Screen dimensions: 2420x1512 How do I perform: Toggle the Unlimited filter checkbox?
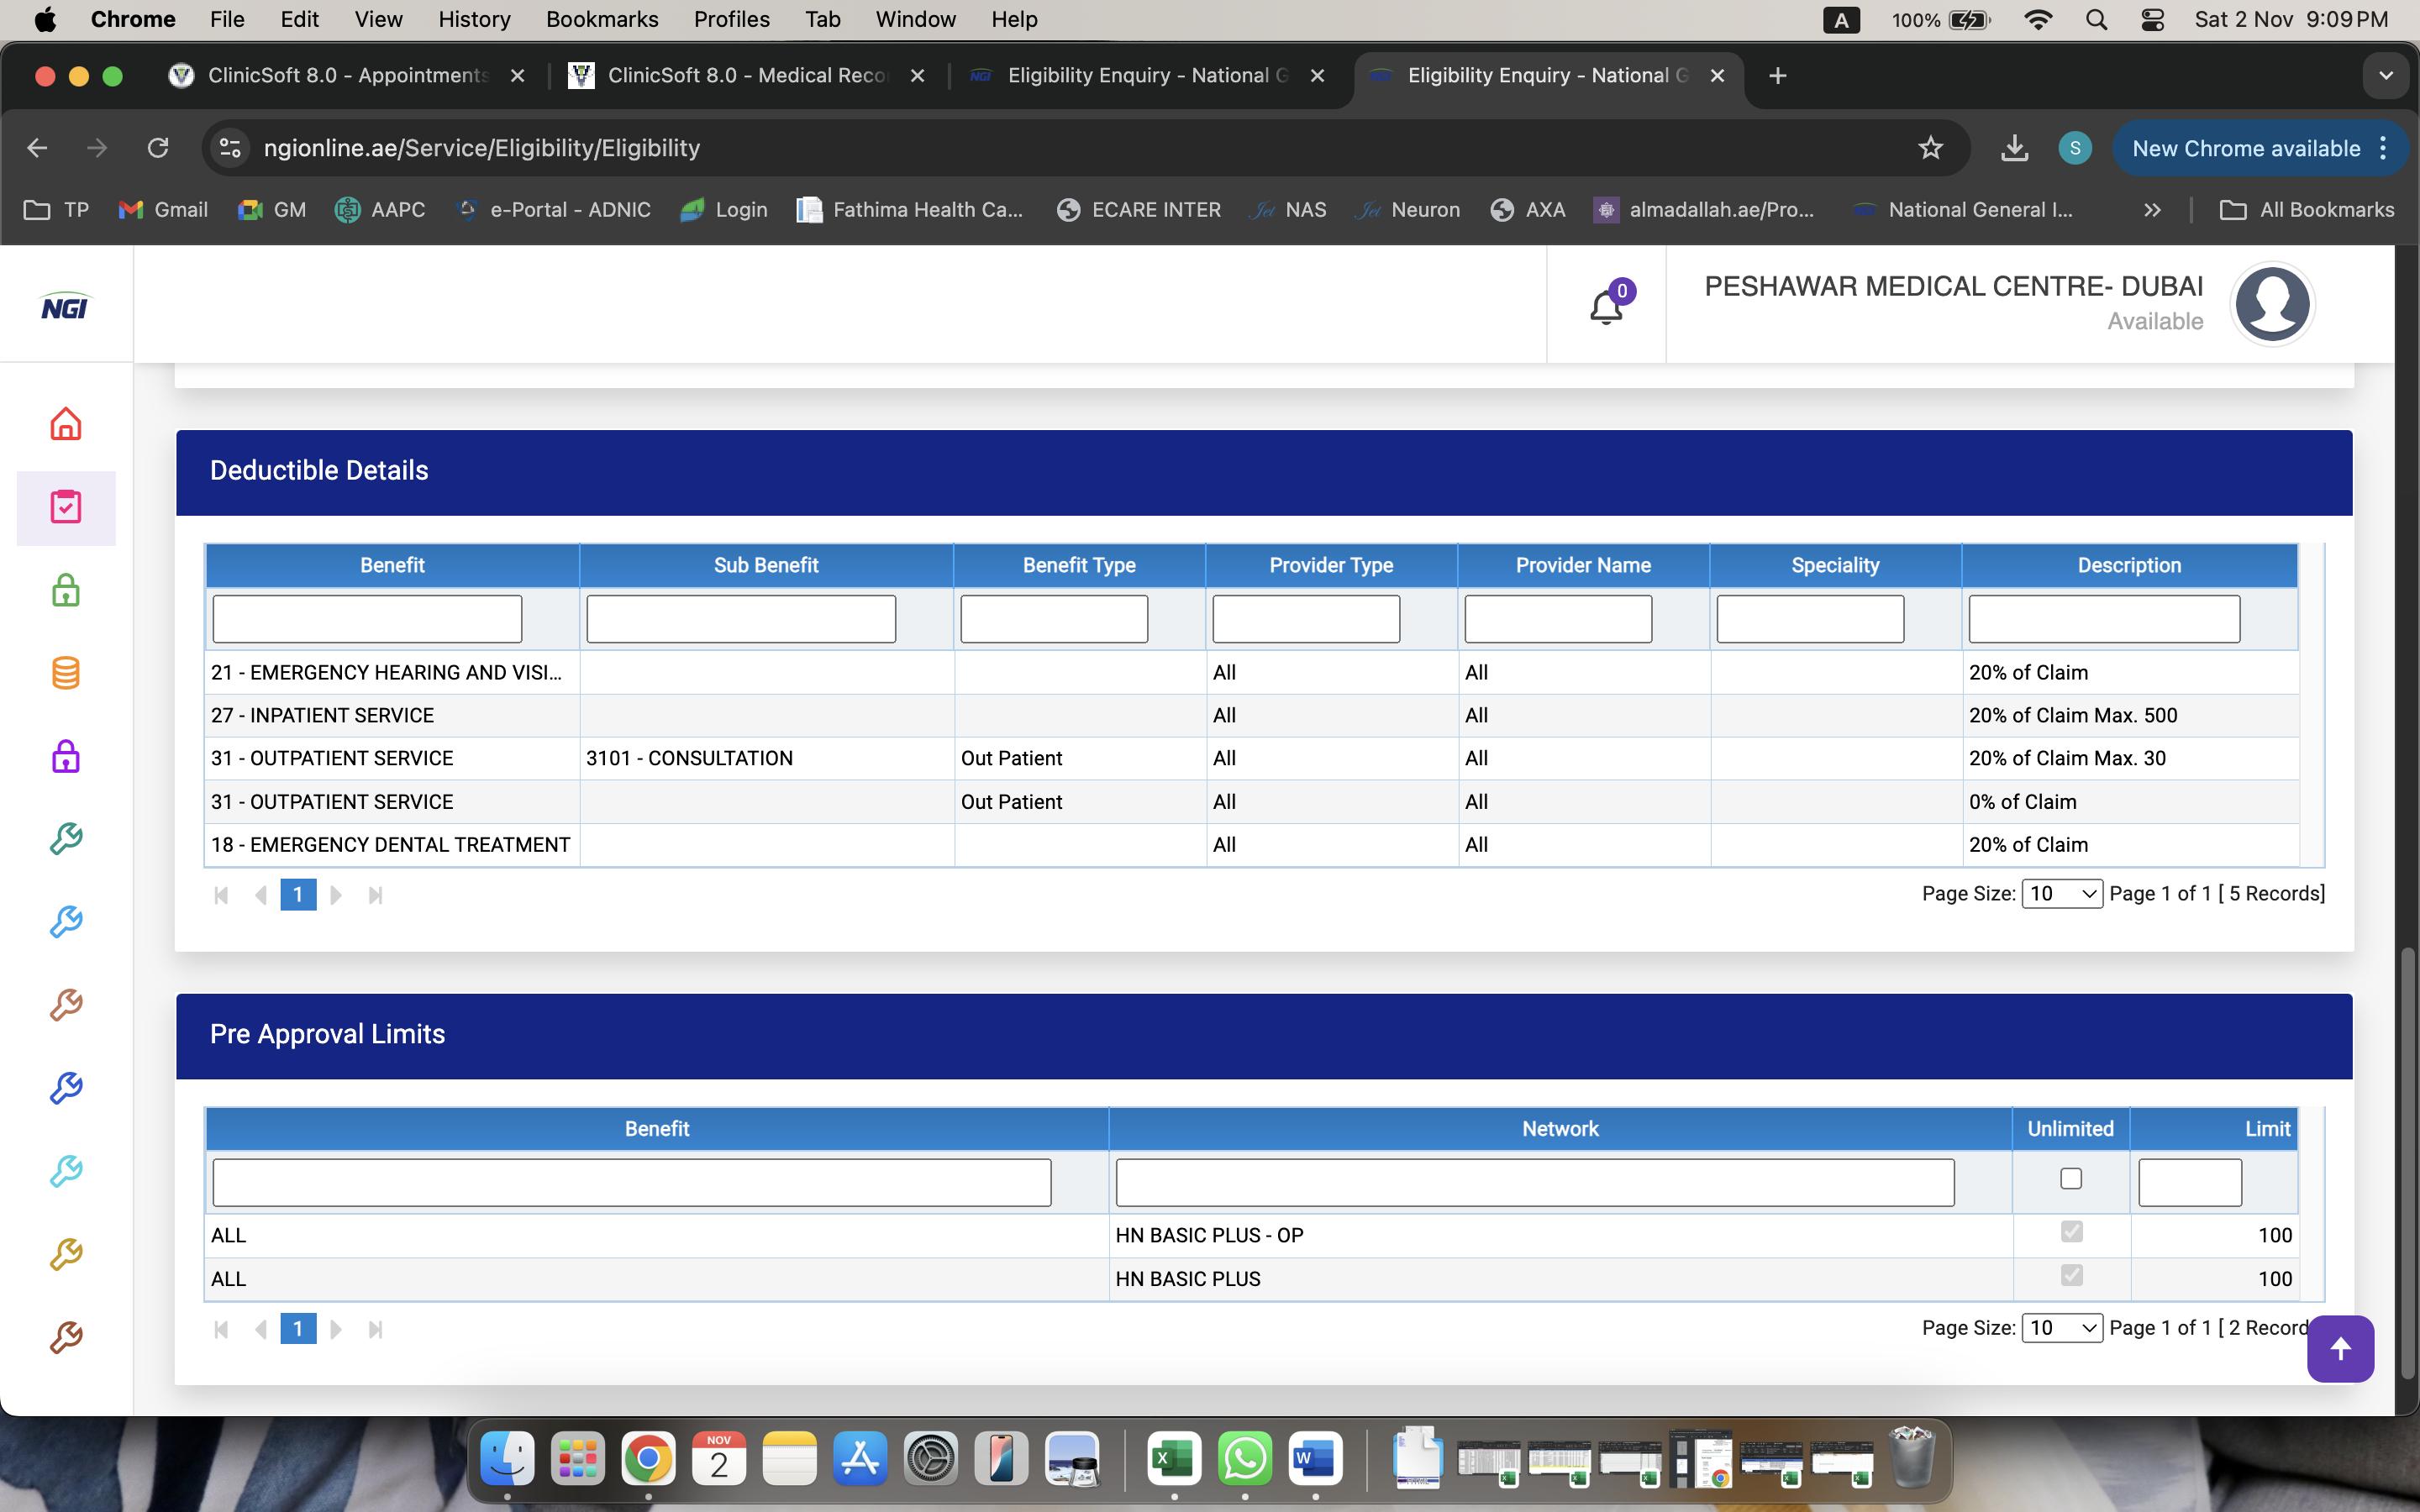pyautogui.click(x=2071, y=1179)
